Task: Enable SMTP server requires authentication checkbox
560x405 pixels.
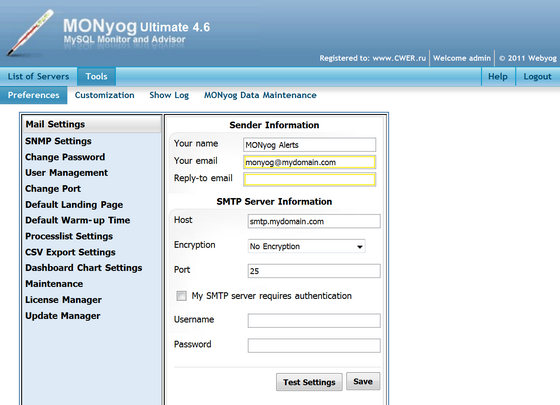Action: click(x=181, y=296)
